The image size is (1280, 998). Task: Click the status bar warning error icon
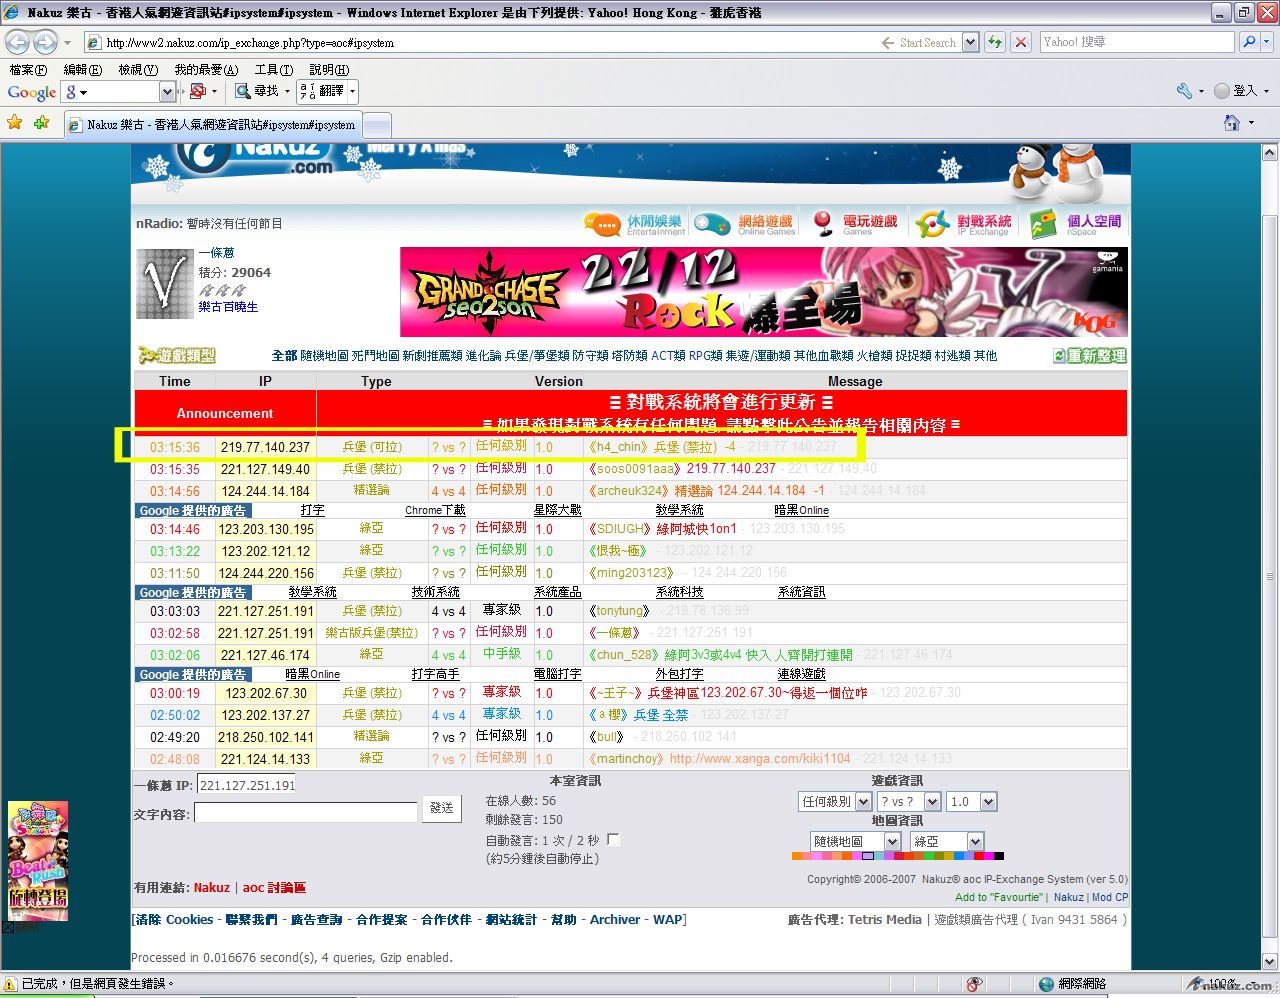[x=11, y=984]
